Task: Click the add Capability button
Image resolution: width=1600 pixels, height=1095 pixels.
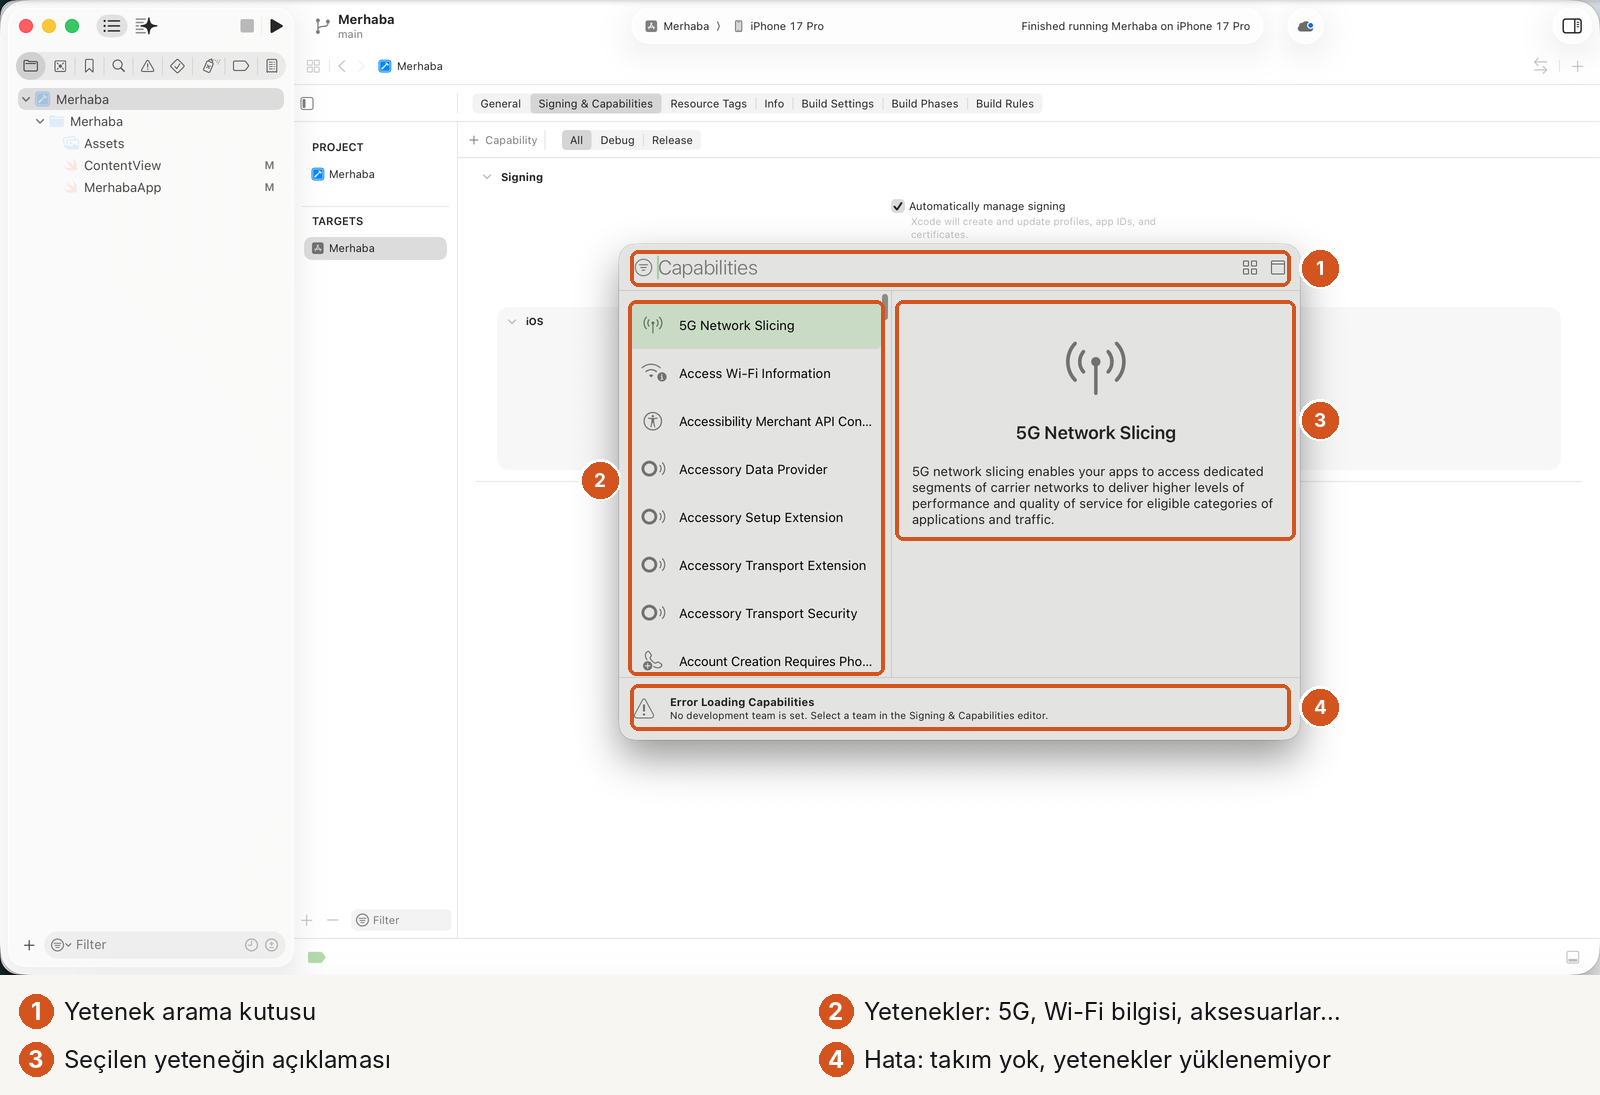Action: 503,140
